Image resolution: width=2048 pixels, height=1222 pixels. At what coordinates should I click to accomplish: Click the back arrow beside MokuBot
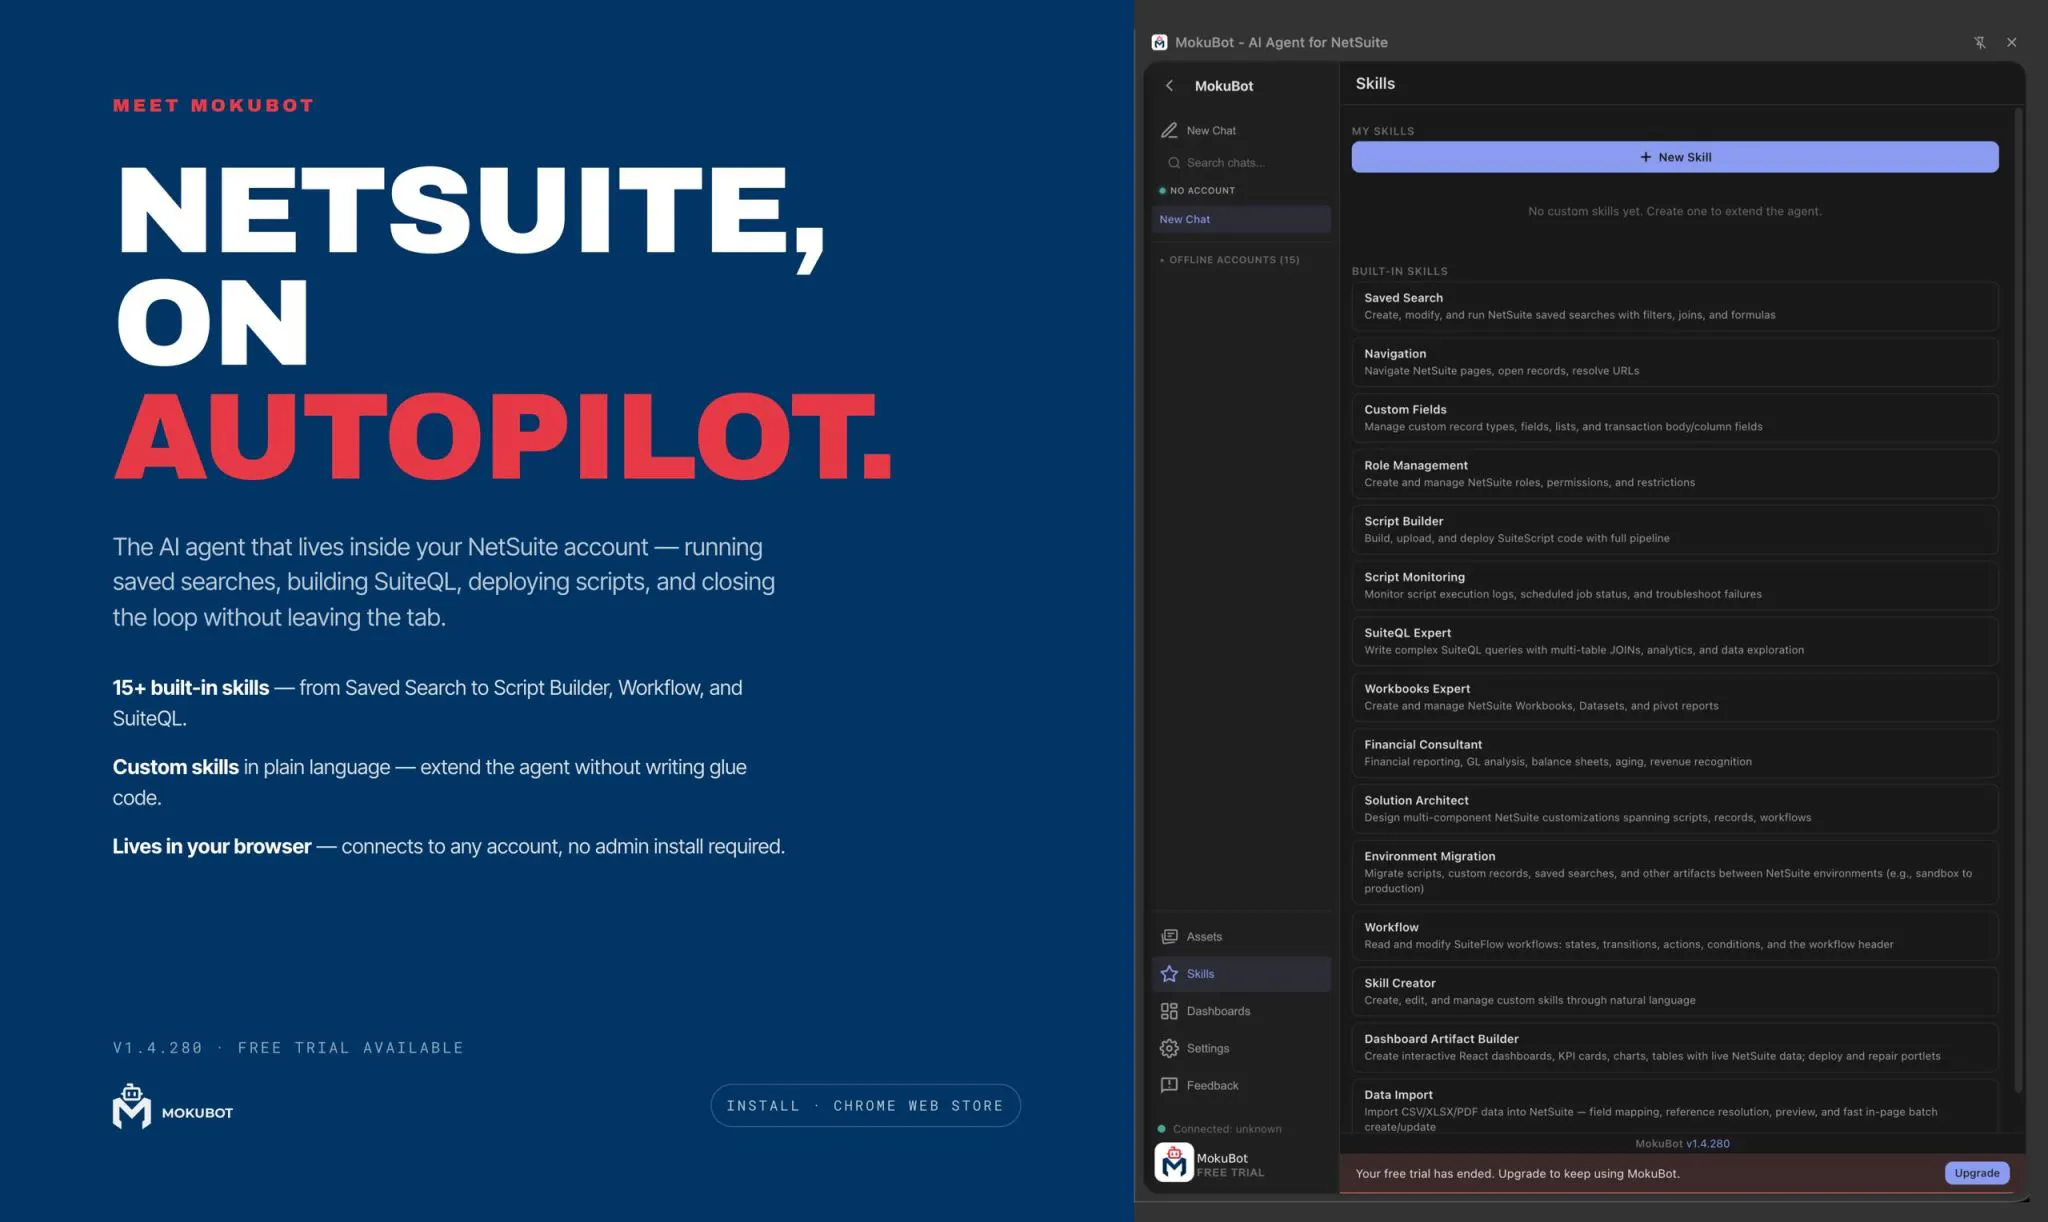point(1169,86)
